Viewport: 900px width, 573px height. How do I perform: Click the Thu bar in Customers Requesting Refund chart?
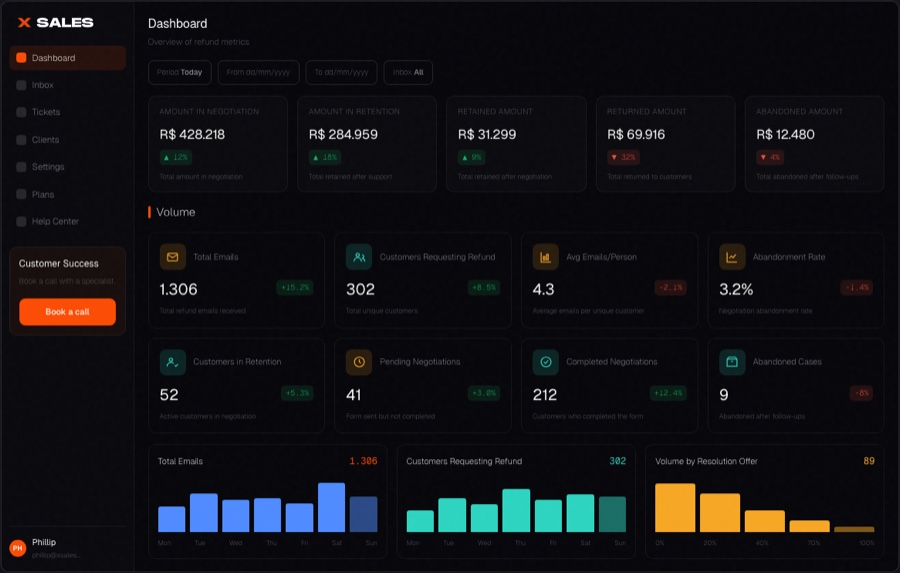pos(516,510)
